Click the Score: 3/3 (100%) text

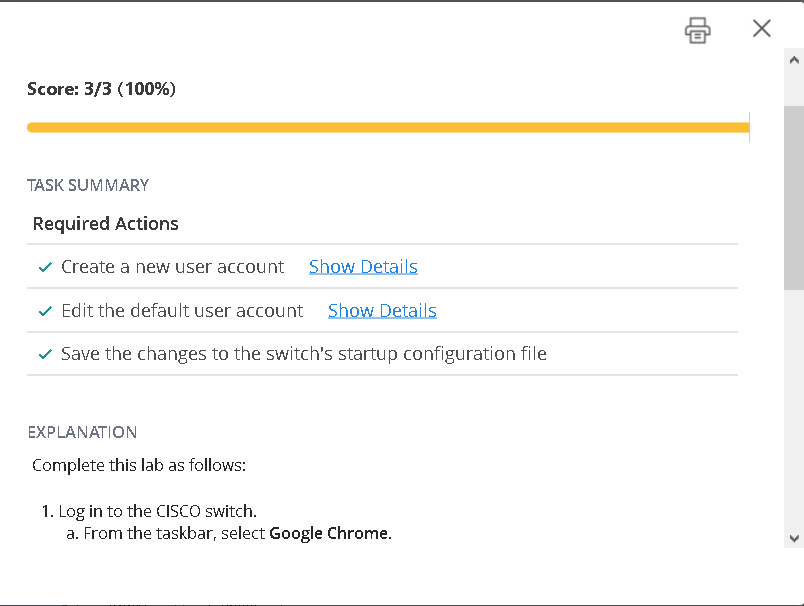[101, 89]
